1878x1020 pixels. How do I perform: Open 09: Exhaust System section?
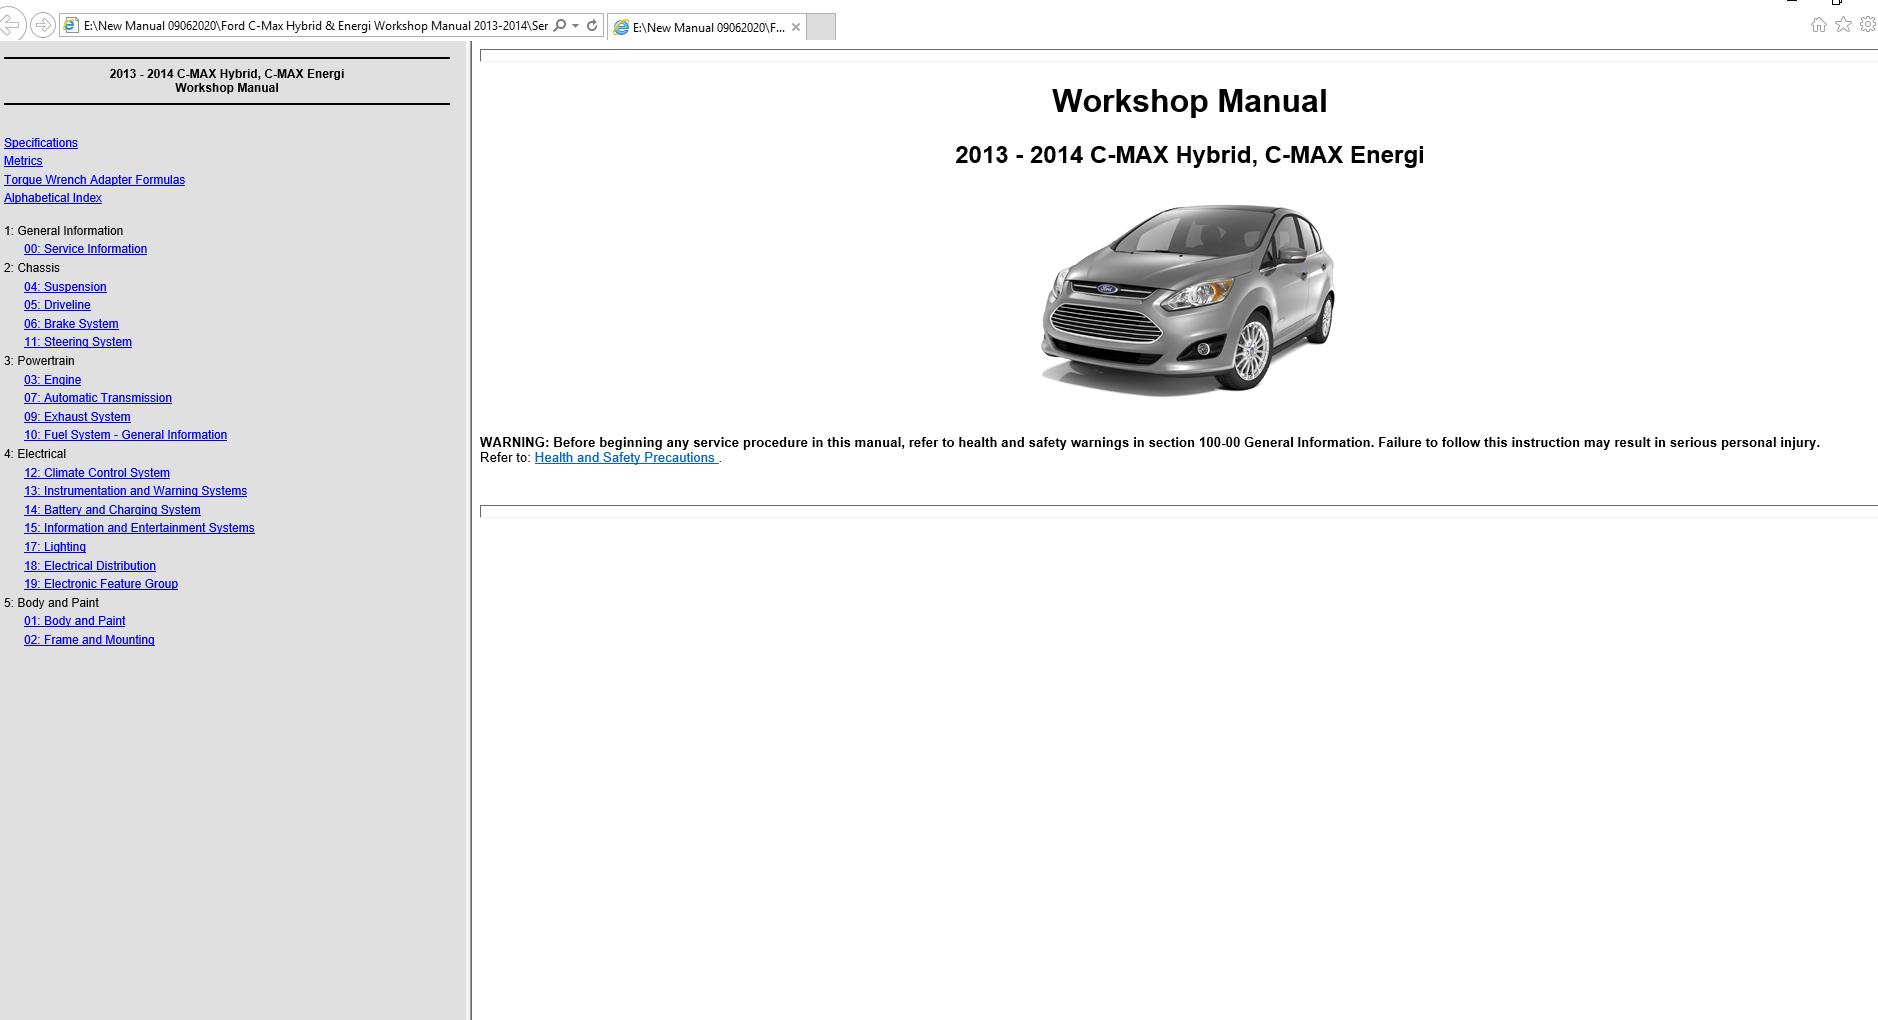click(x=77, y=417)
